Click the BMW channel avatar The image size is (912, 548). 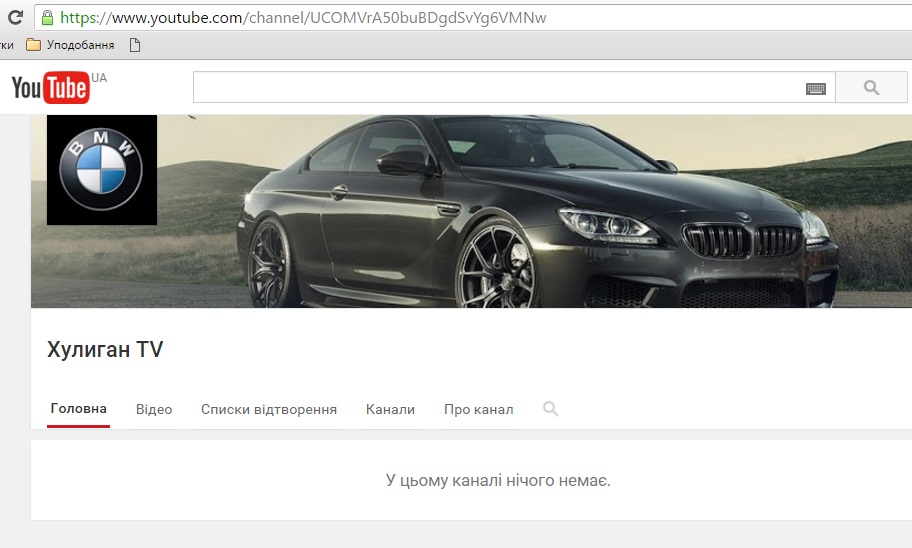(102, 170)
